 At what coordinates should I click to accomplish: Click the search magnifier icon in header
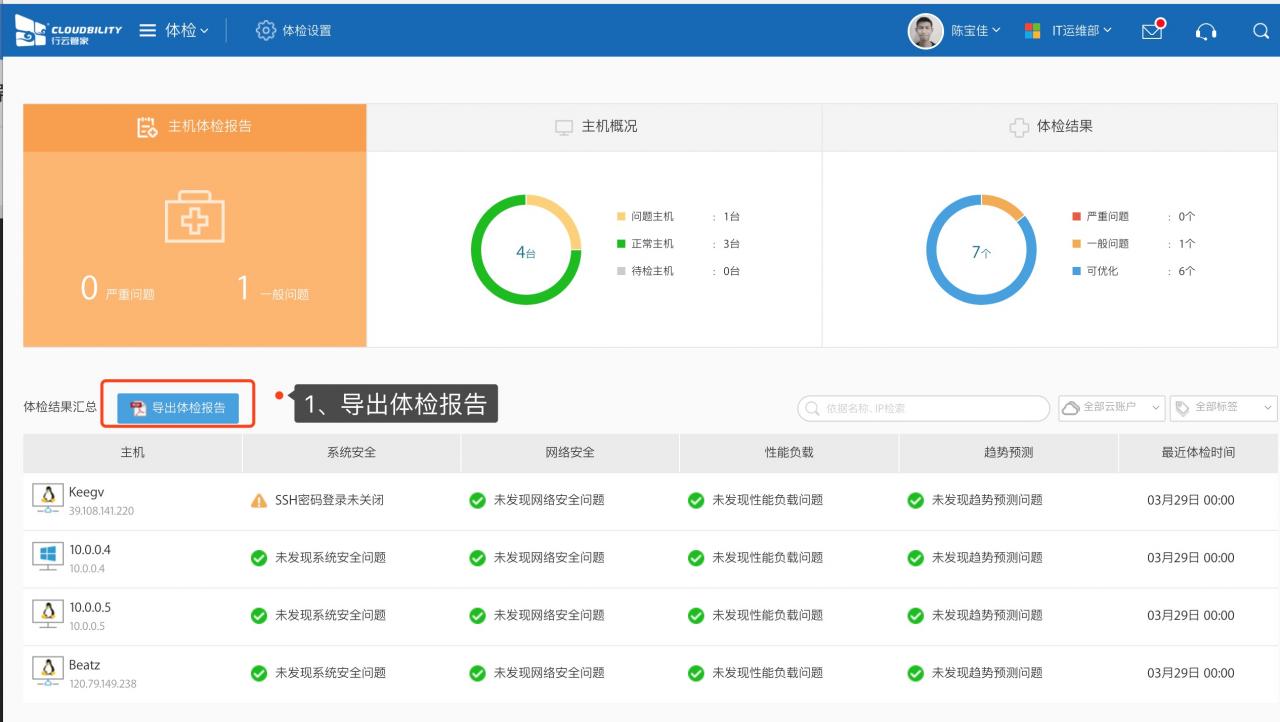coord(1260,31)
